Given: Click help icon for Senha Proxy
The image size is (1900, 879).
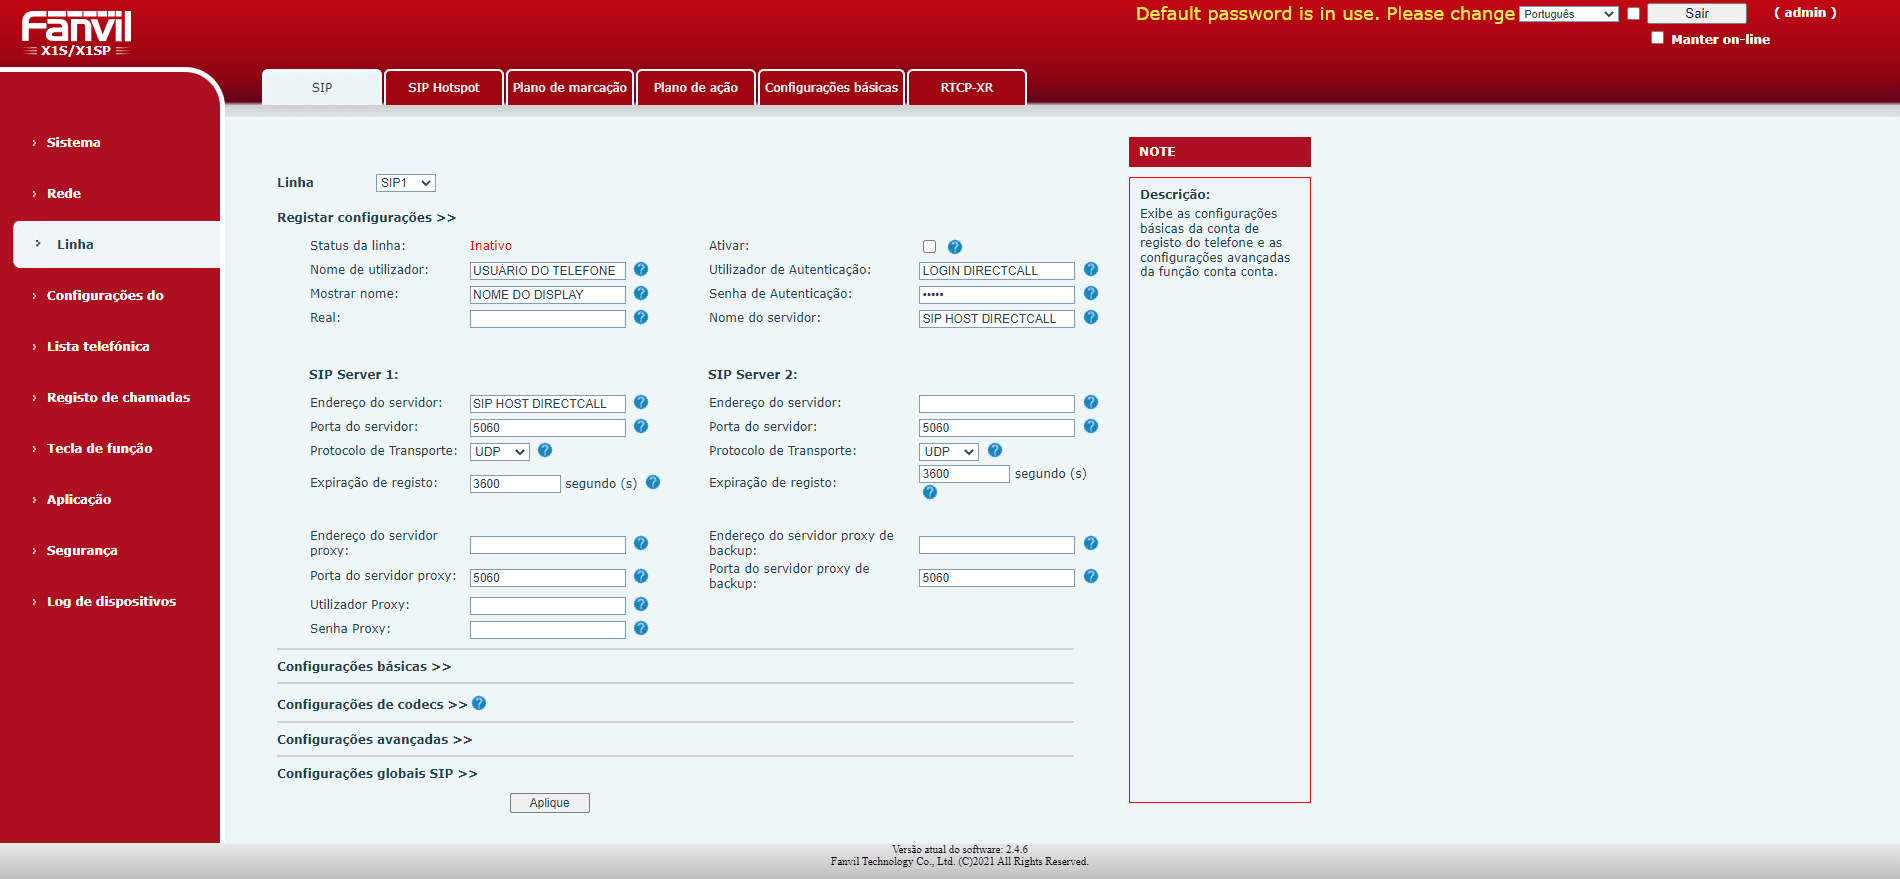Looking at the screenshot, I should pos(641,629).
